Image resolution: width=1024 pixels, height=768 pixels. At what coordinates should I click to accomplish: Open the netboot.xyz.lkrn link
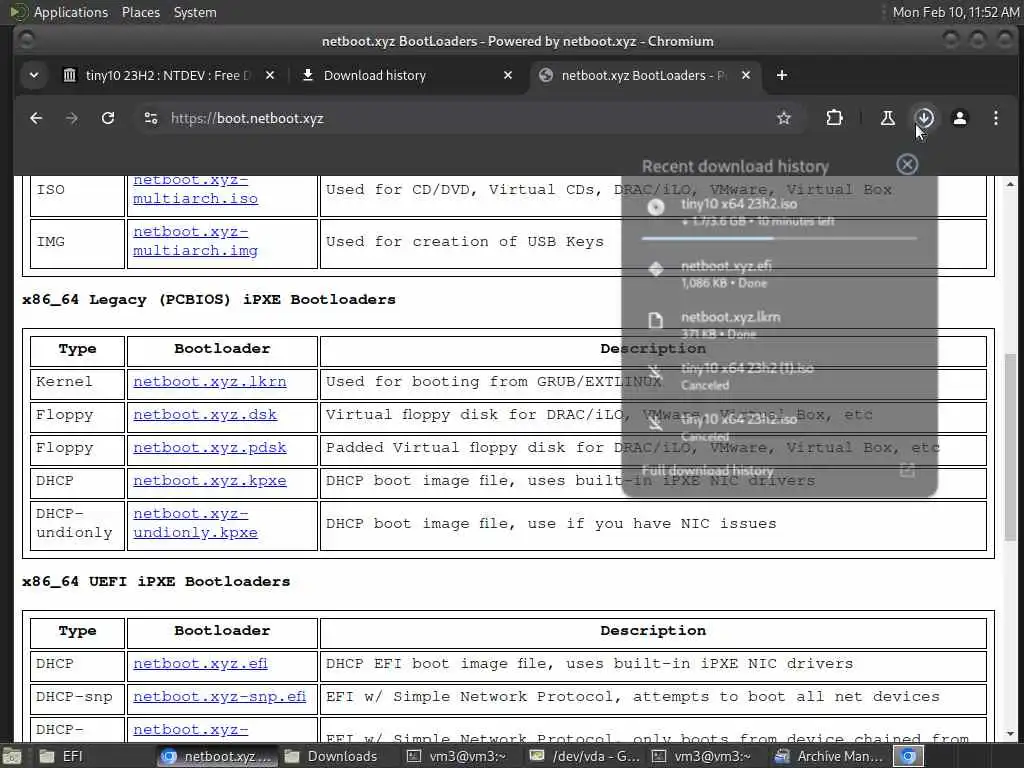[210, 381]
